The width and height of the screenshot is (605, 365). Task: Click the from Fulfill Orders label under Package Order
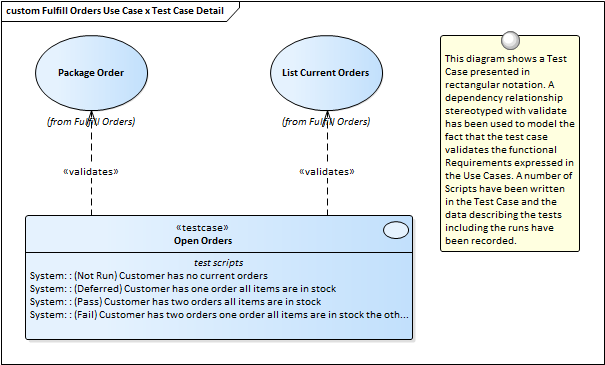pyautogui.click(x=91, y=122)
